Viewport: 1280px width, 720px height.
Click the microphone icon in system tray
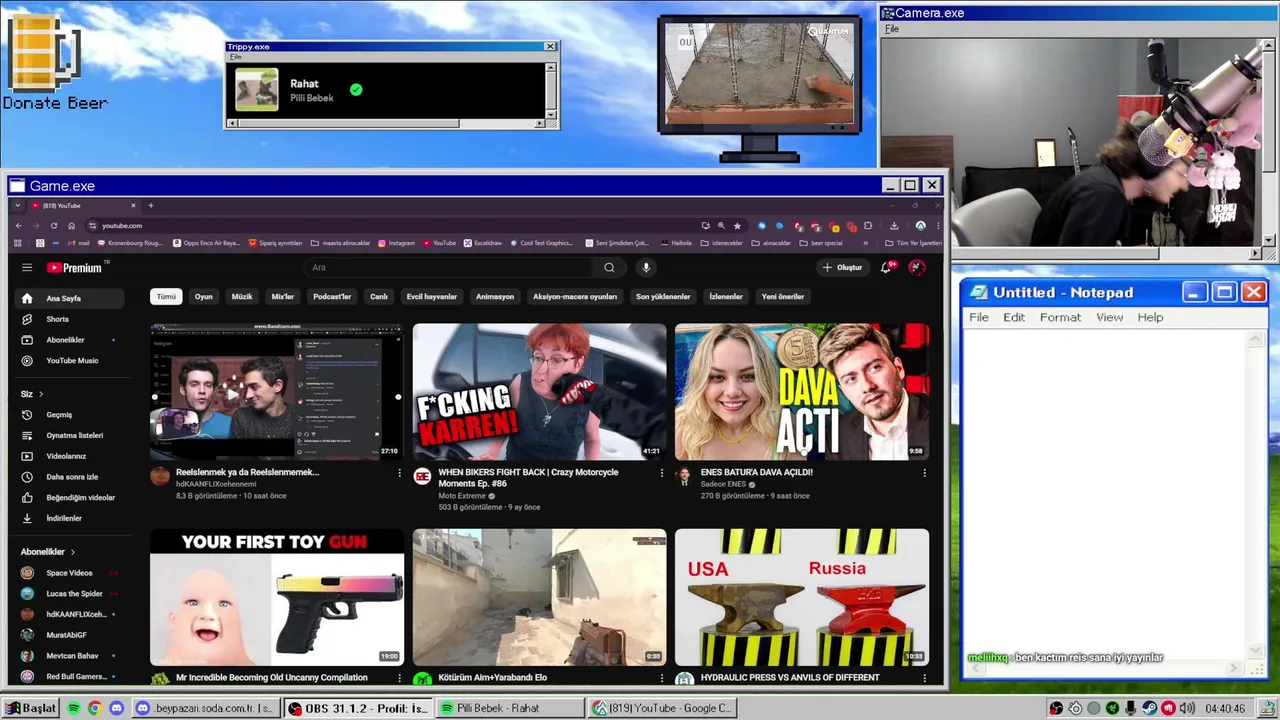1131,708
